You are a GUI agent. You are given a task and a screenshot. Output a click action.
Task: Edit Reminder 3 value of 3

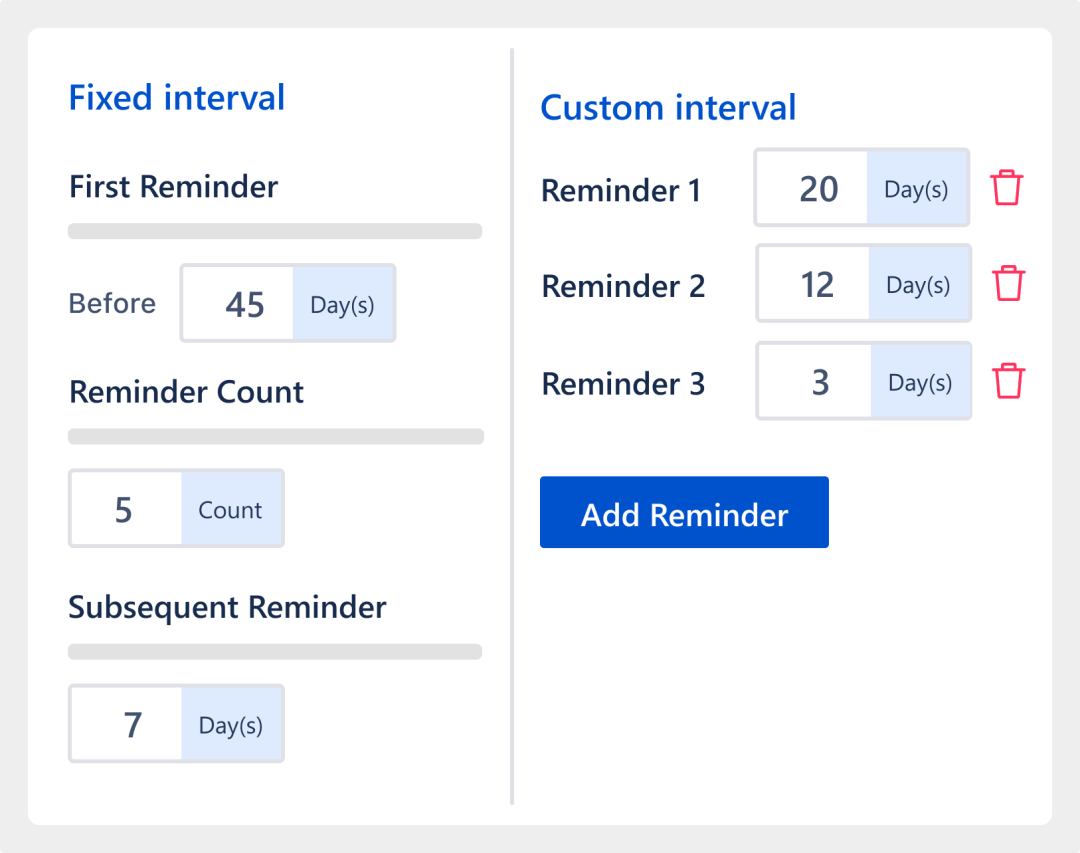(x=816, y=382)
